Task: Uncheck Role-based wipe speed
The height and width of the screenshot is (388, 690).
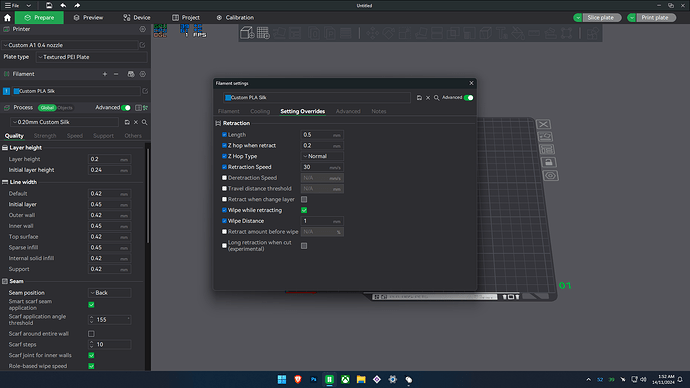Action: point(91,366)
